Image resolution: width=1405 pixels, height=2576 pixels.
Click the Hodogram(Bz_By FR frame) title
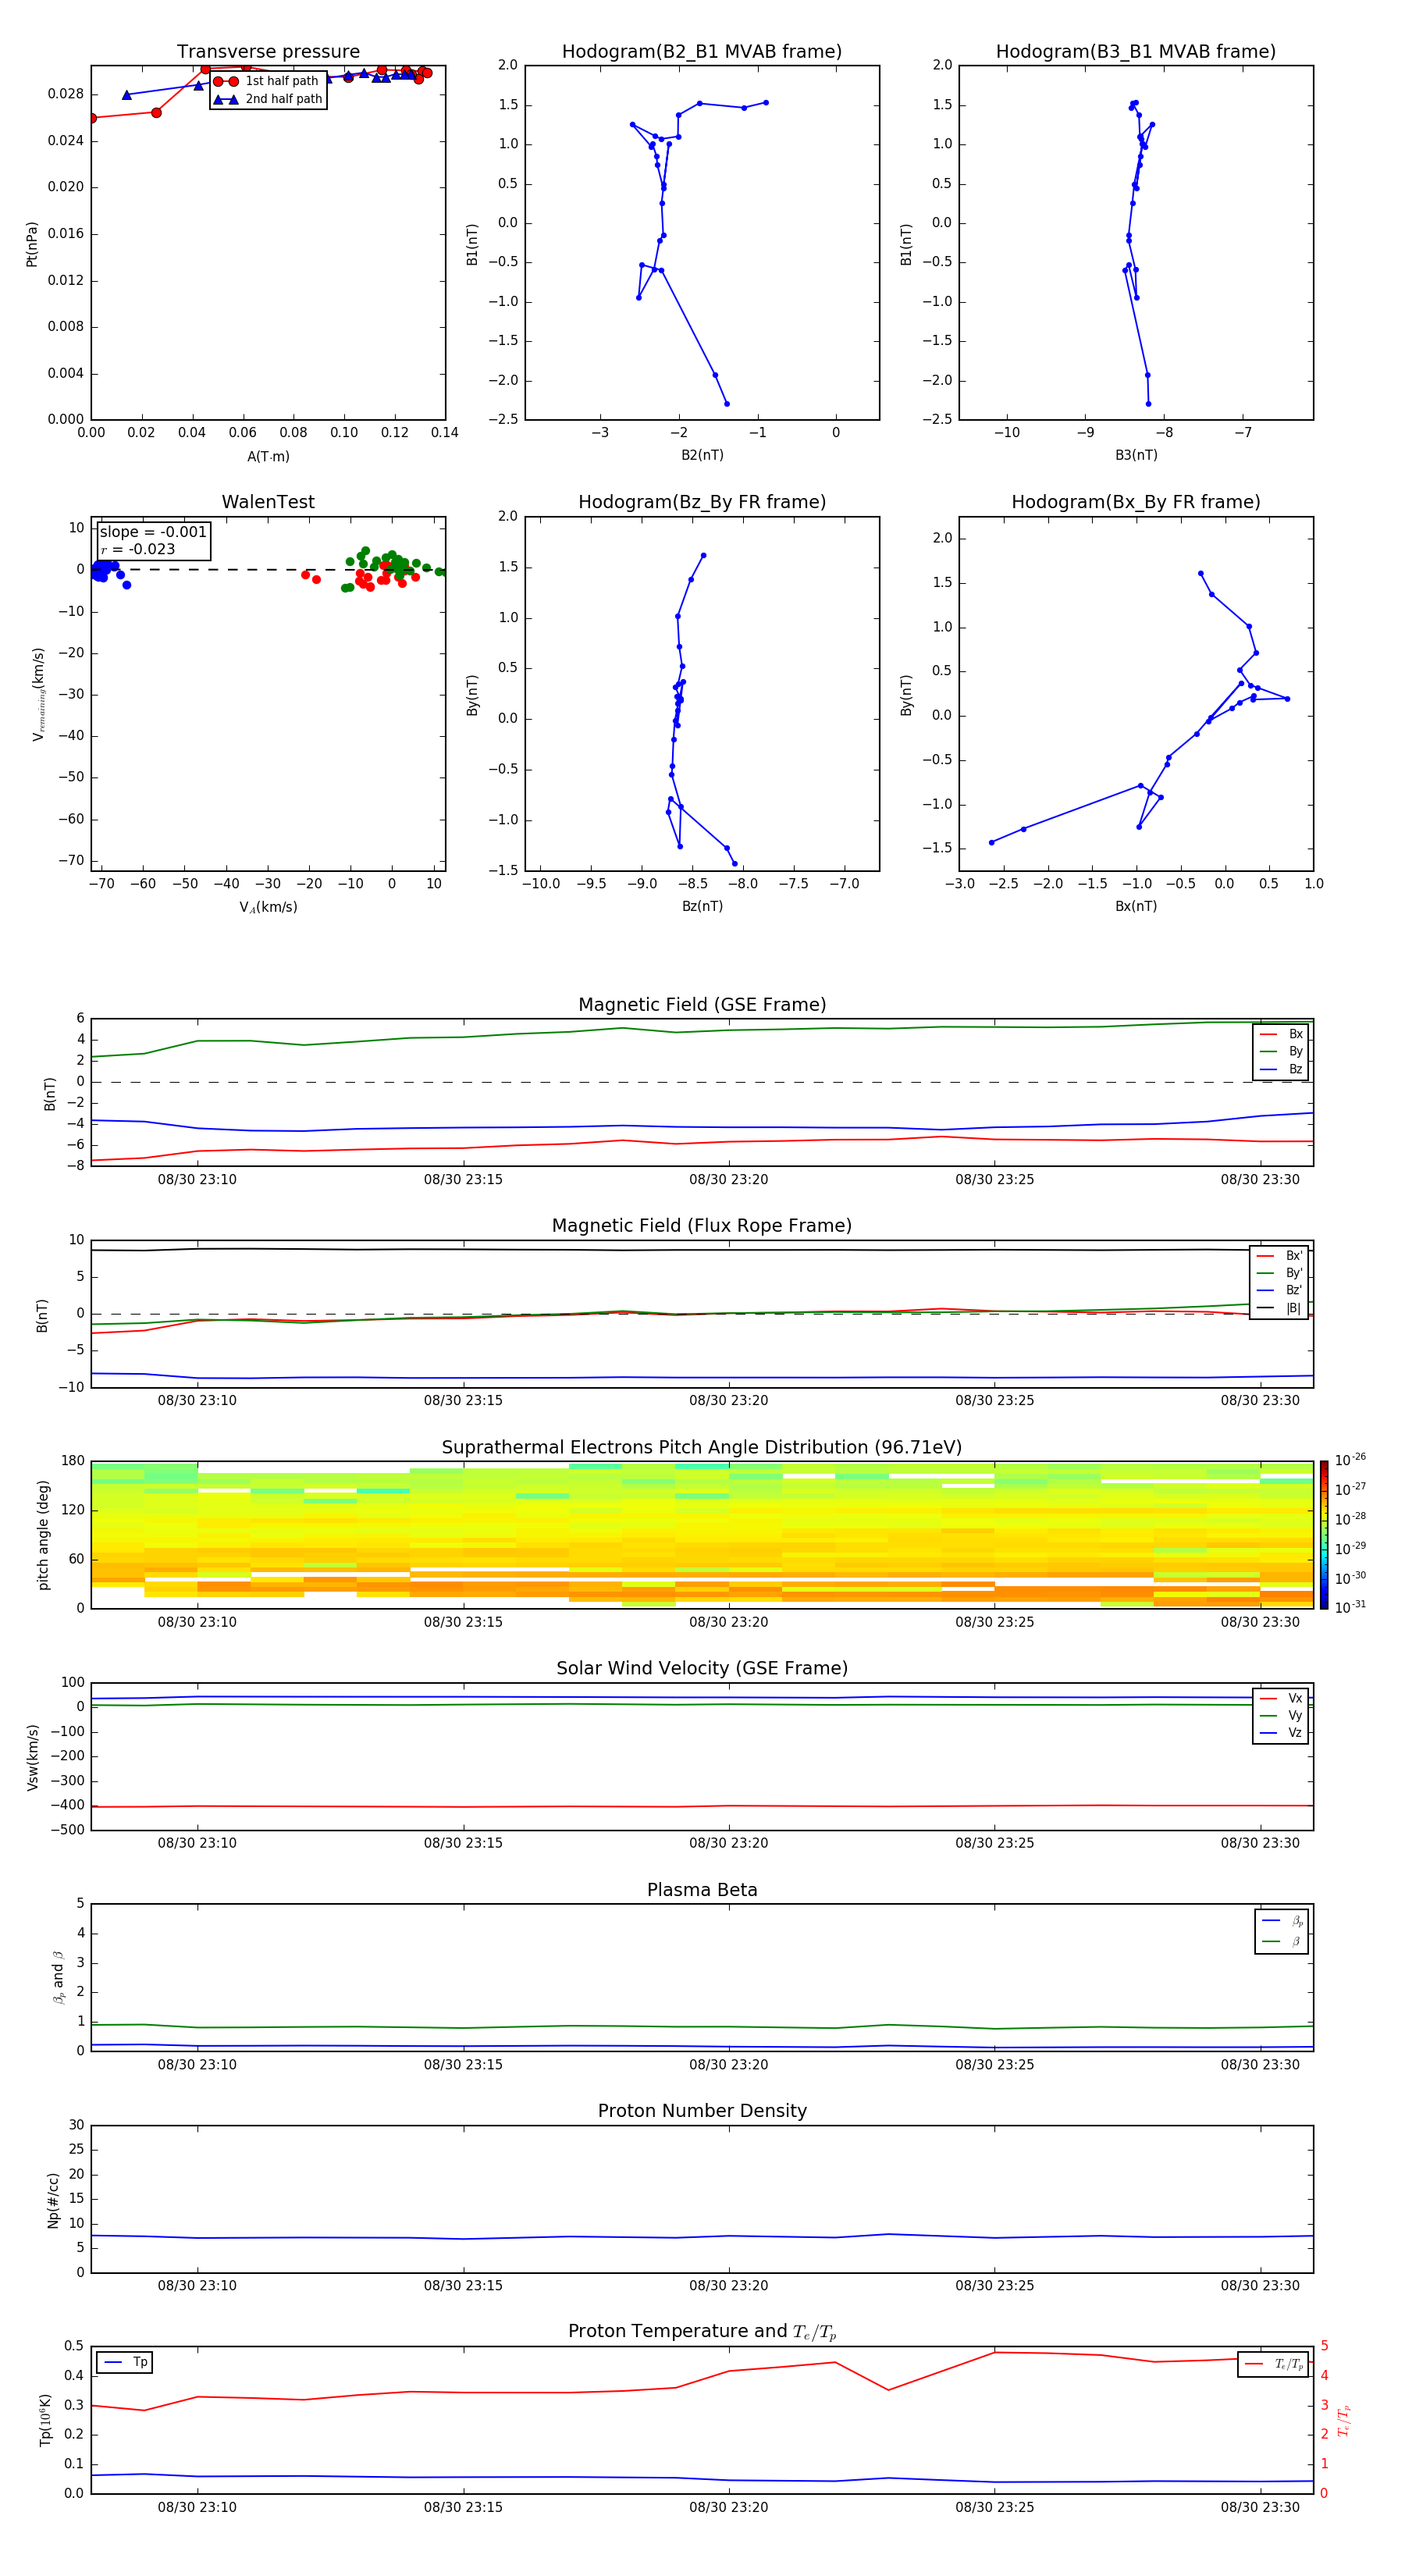tap(702, 502)
